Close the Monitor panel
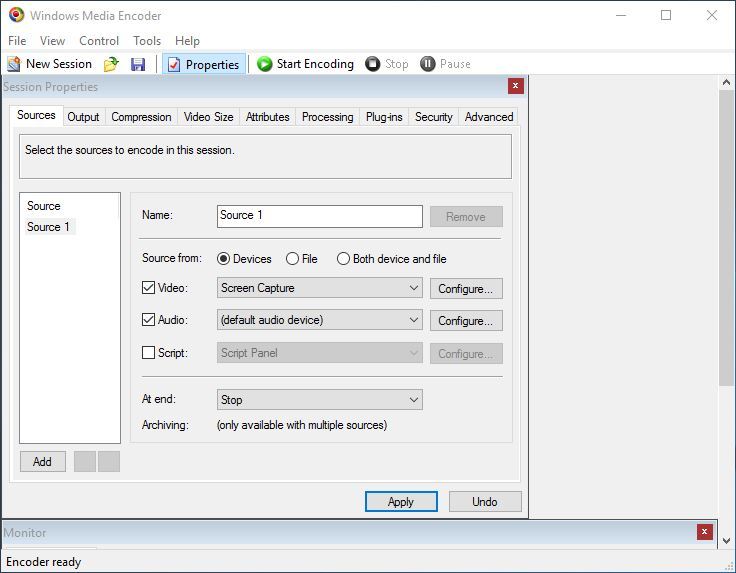The height and width of the screenshot is (573, 736). [x=704, y=532]
